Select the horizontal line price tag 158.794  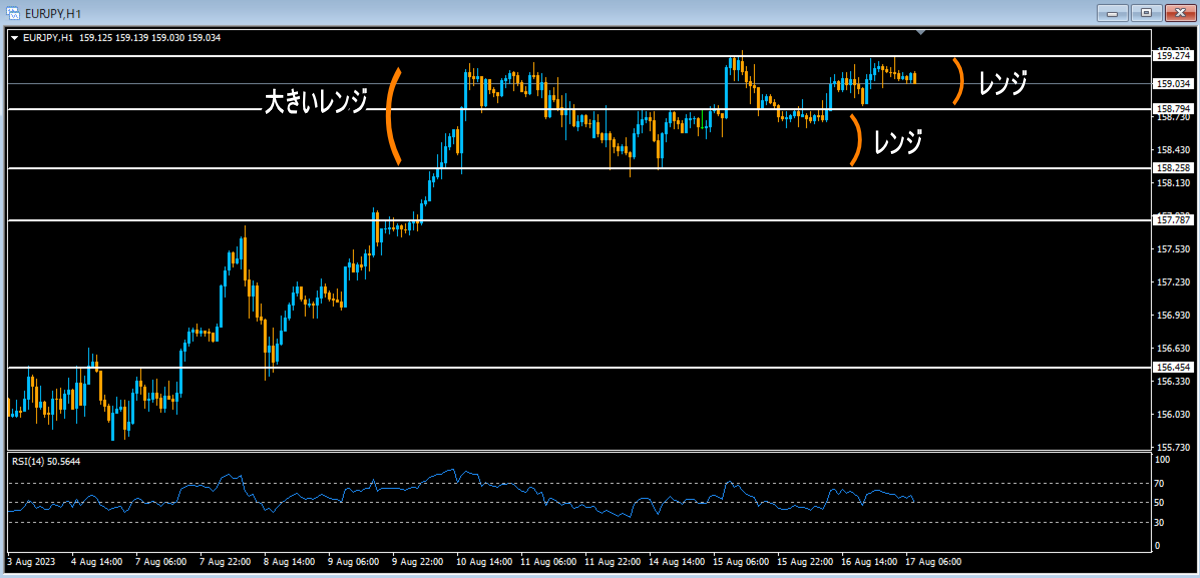click(x=1173, y=108)
